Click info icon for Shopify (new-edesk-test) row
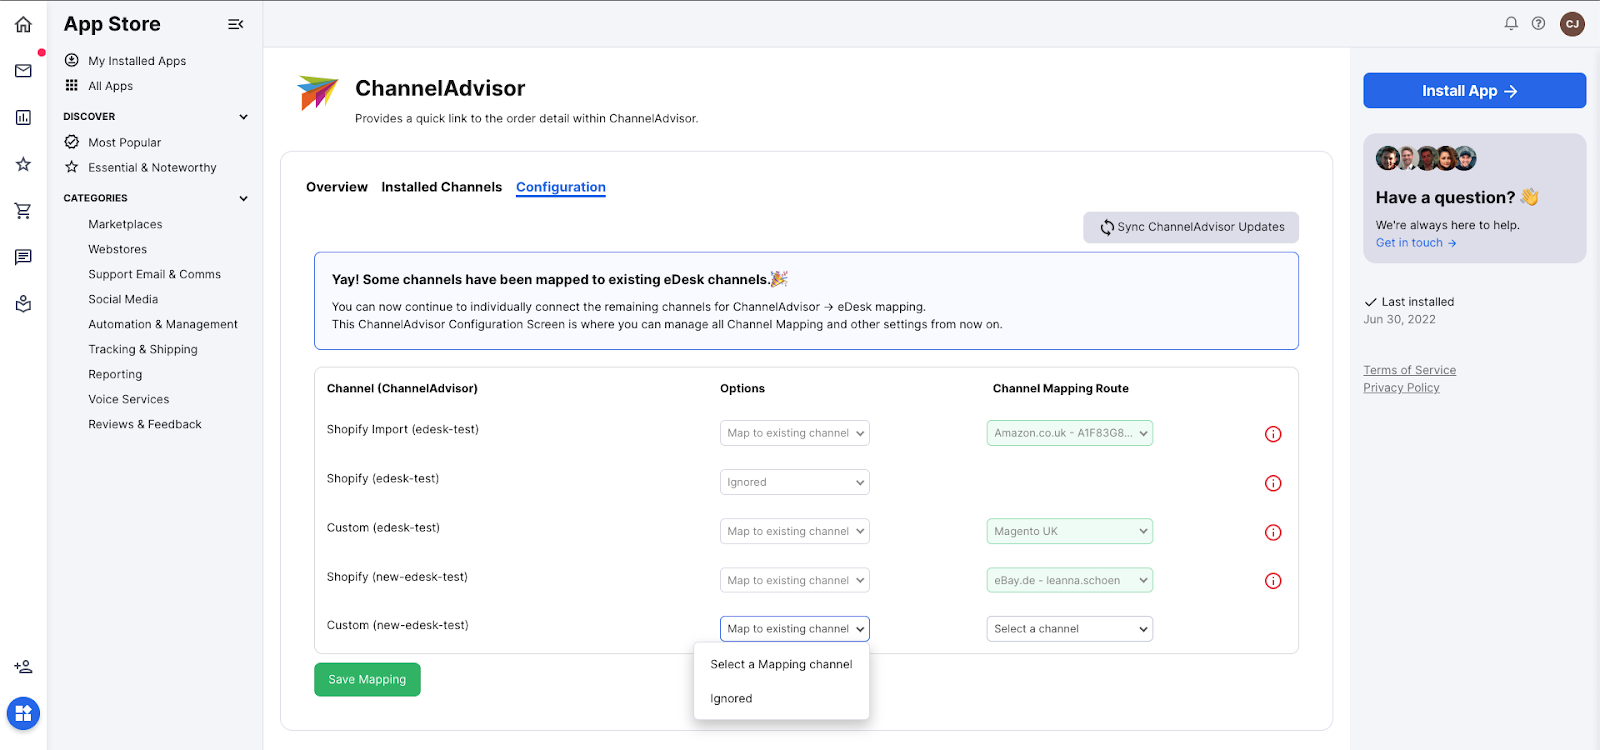The image size is (1600, 750). [x=1273, y=581]
